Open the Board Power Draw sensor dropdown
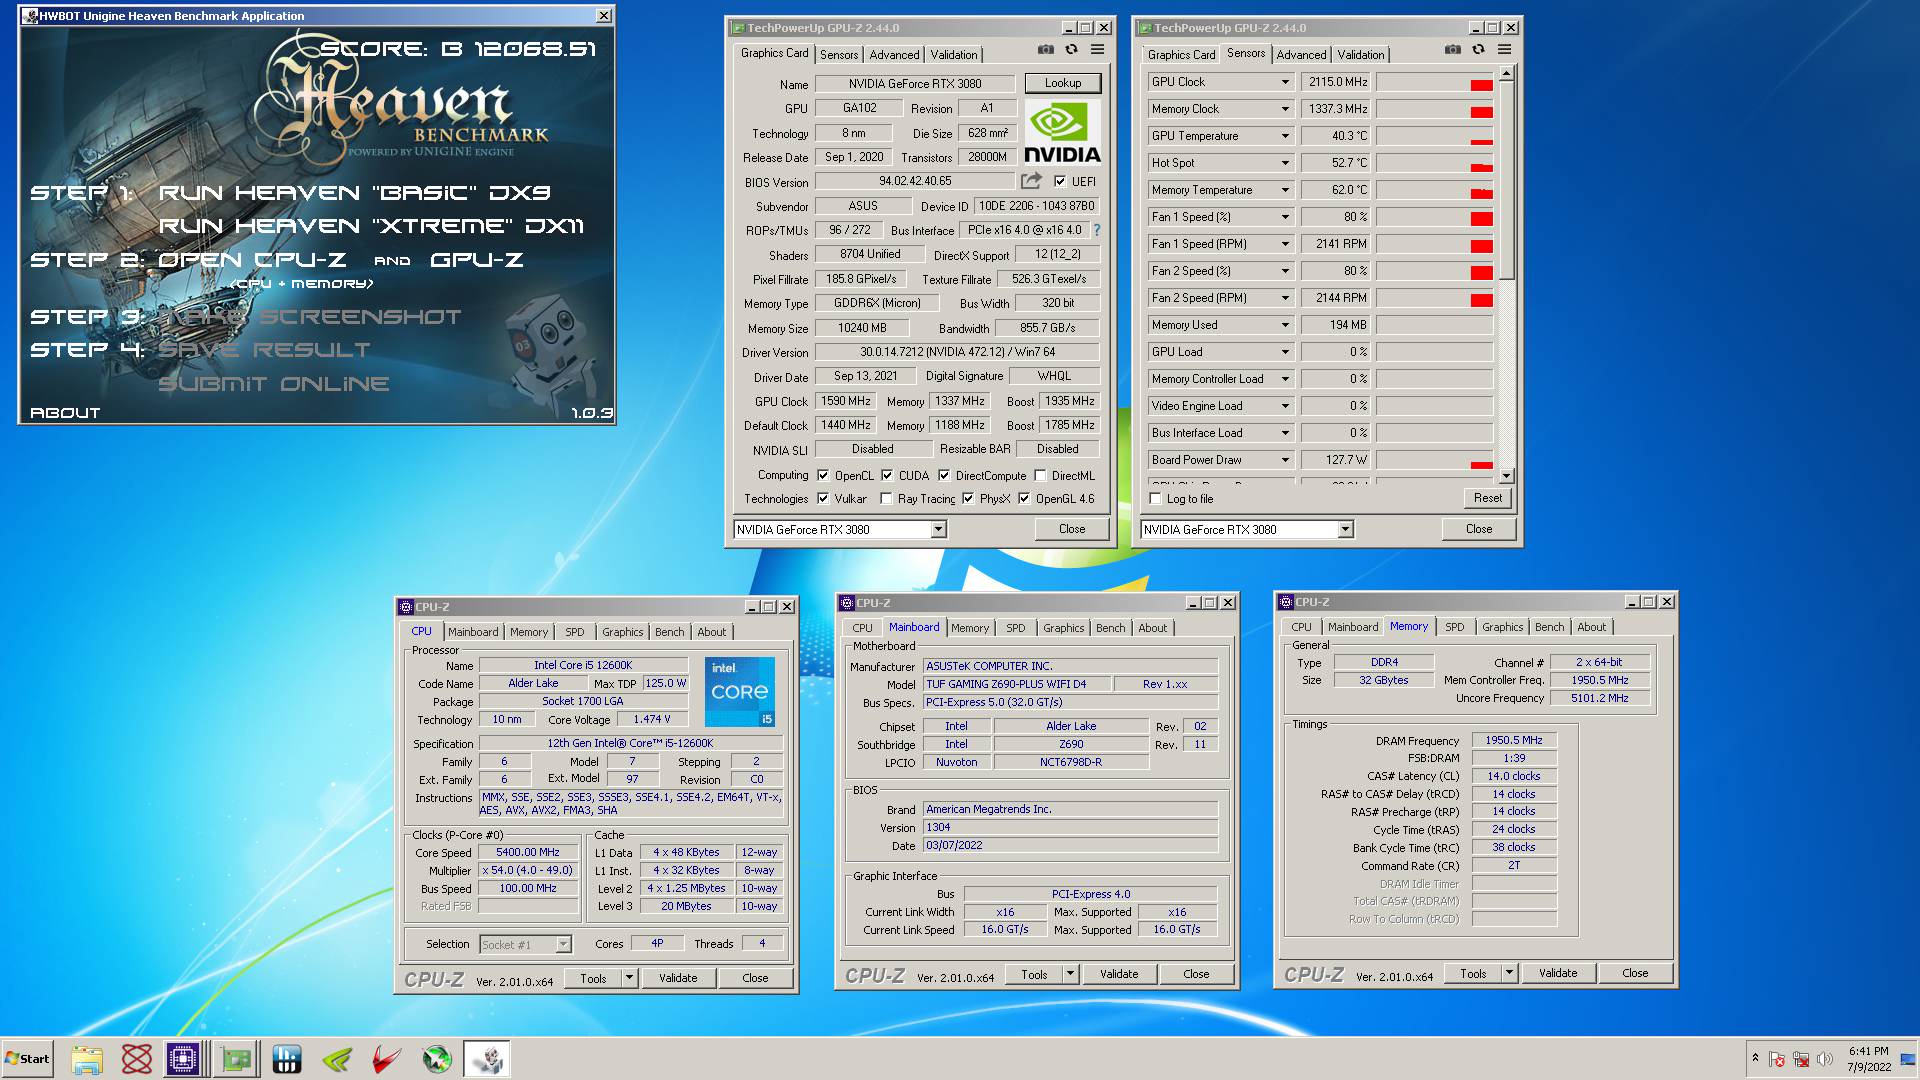The image size is (1920, 1080). [x=1285, y=460]
